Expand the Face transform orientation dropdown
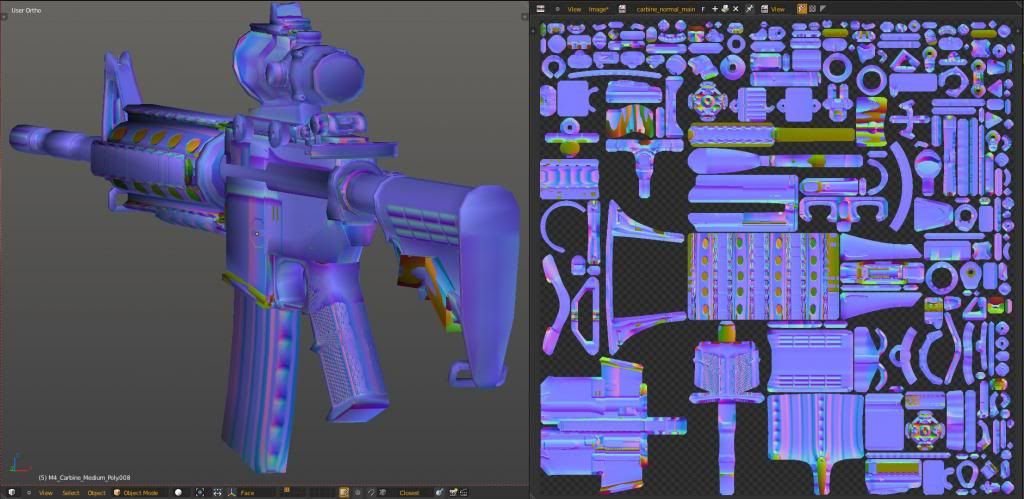Image resolution: width=1024 pixels, height=499 pixels. [248, 492]
